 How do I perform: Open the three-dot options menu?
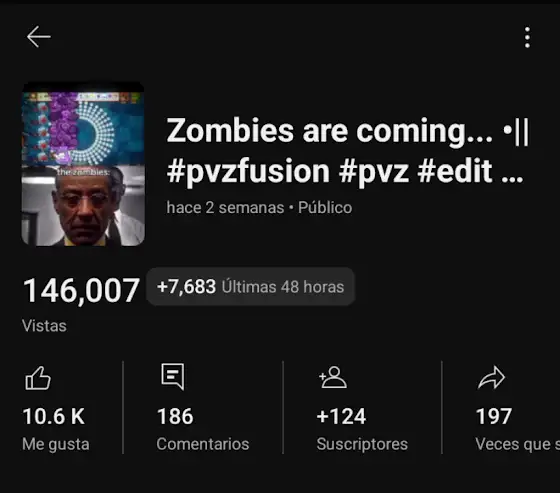[x=527, y=37]
